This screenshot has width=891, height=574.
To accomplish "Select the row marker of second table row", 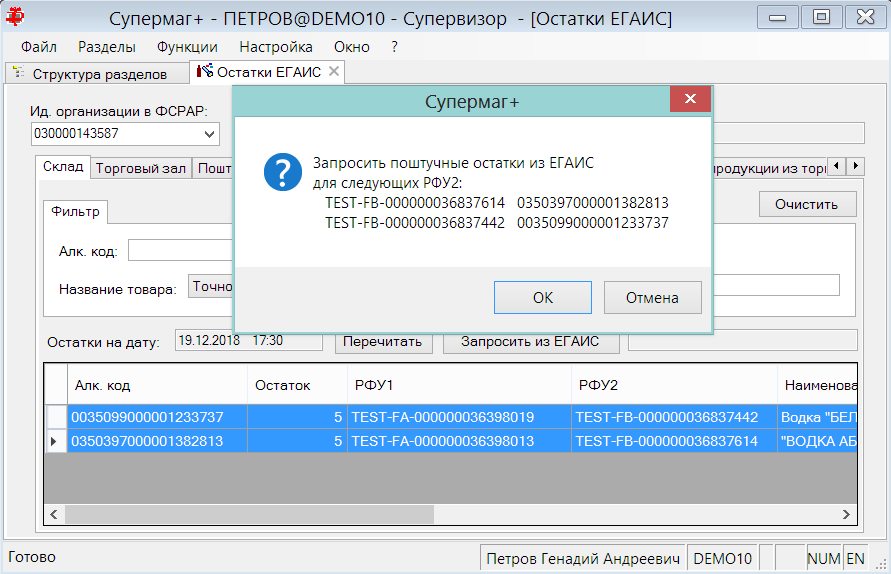I will click(x=55, y=441).
